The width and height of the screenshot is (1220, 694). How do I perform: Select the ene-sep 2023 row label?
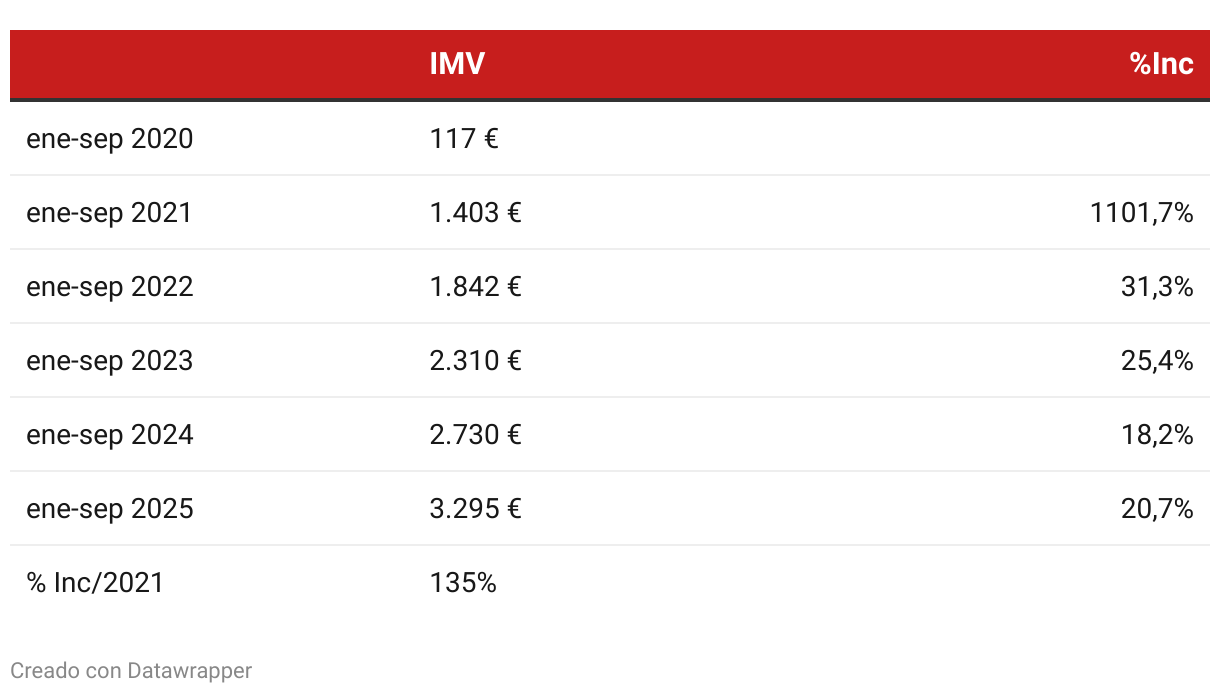(110, 360)
